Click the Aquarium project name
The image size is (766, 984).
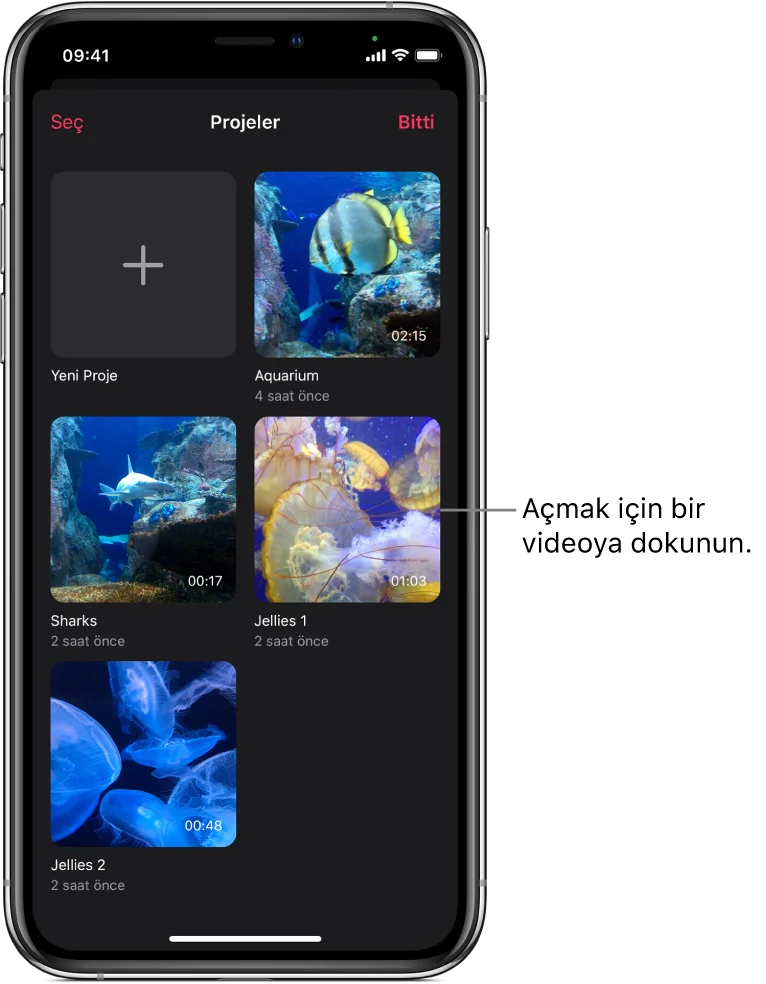point(286,376)
